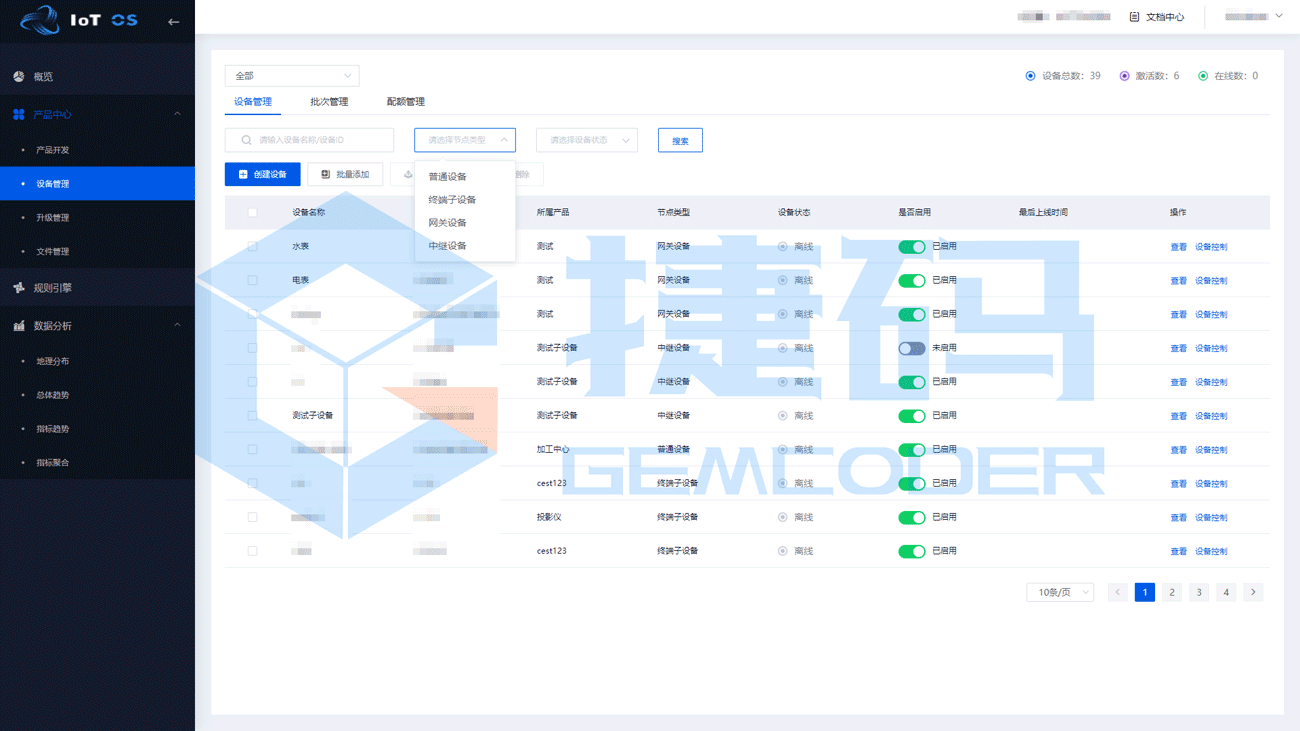Click the 文档中心 document icon
Image resolution: width=1300 pixels, height=731 pixels.
[x=1134, y=17]
